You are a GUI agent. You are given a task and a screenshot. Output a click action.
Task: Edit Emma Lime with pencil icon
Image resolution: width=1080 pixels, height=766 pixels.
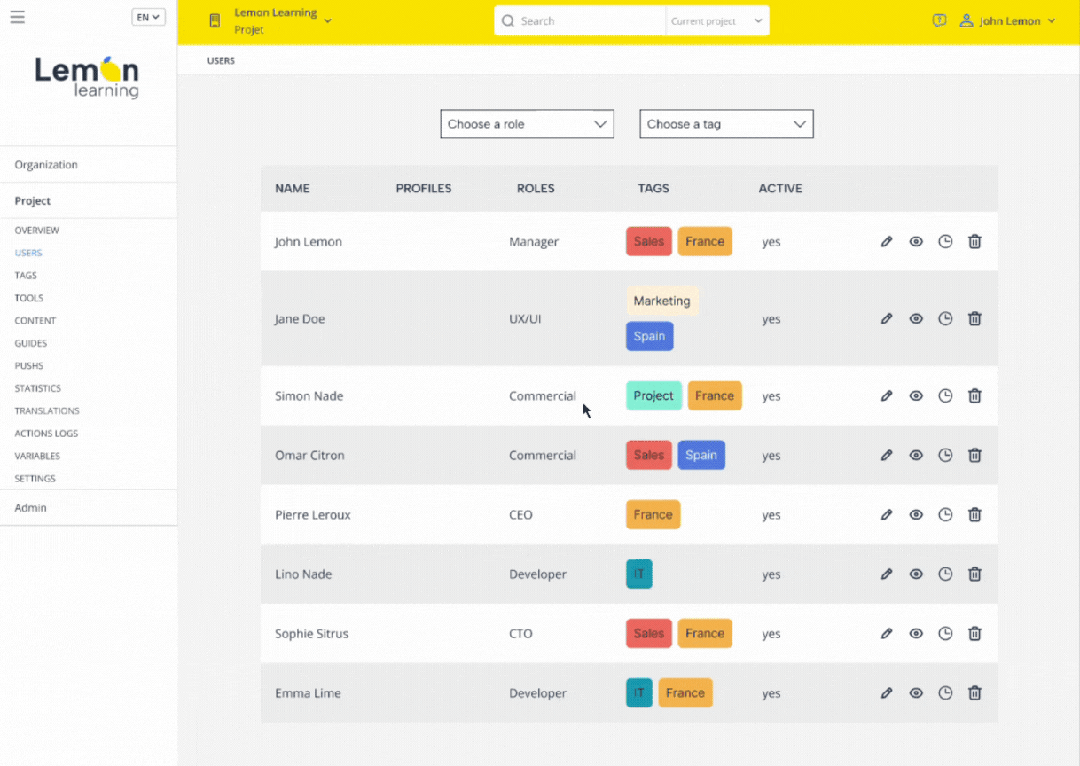pos(886,693)
